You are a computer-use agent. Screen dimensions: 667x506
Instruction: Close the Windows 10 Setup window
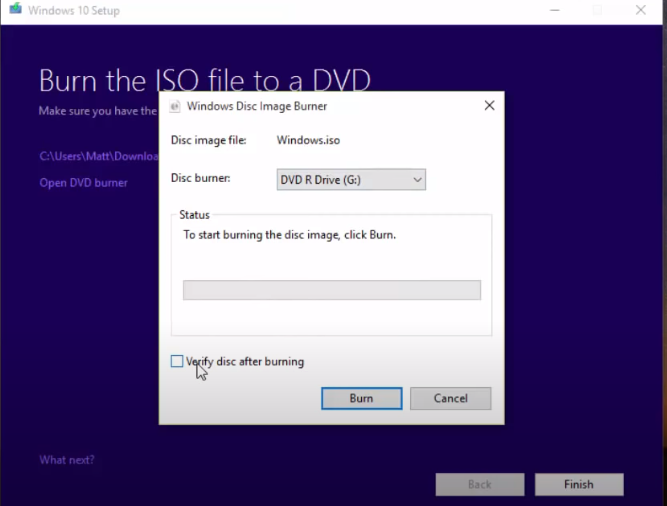coord(641,10)
